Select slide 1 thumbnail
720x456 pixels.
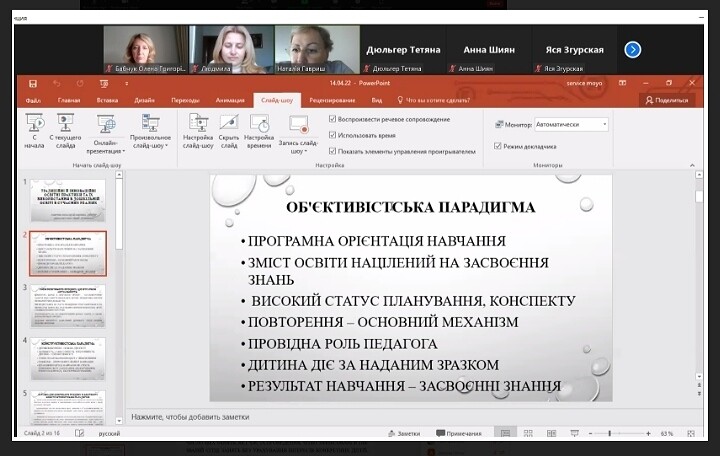(68, 201)
